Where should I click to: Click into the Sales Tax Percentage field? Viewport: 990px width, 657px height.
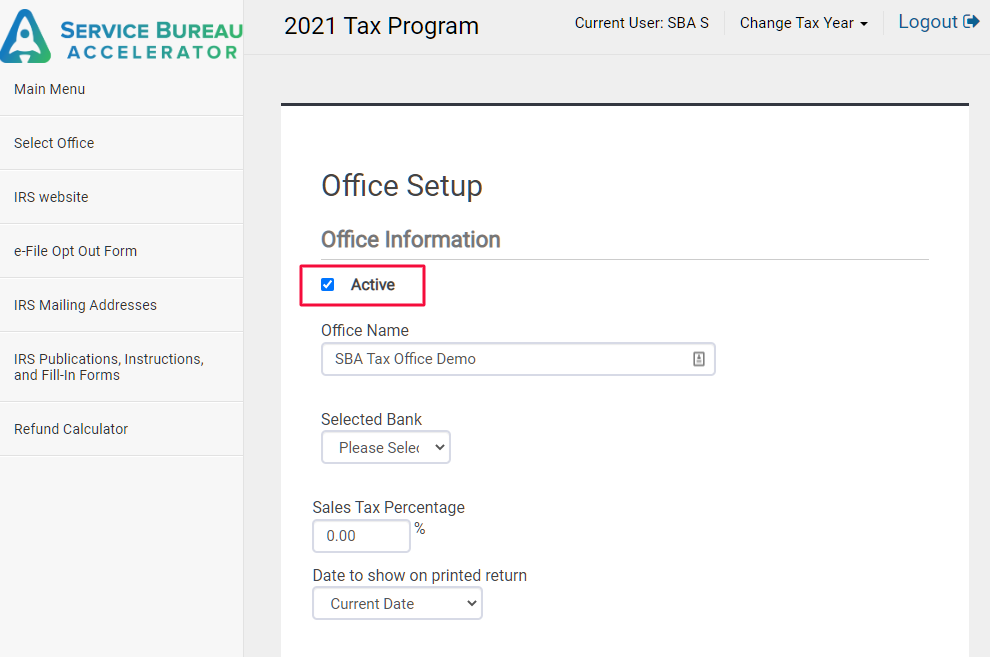click(x=361, y=536)
